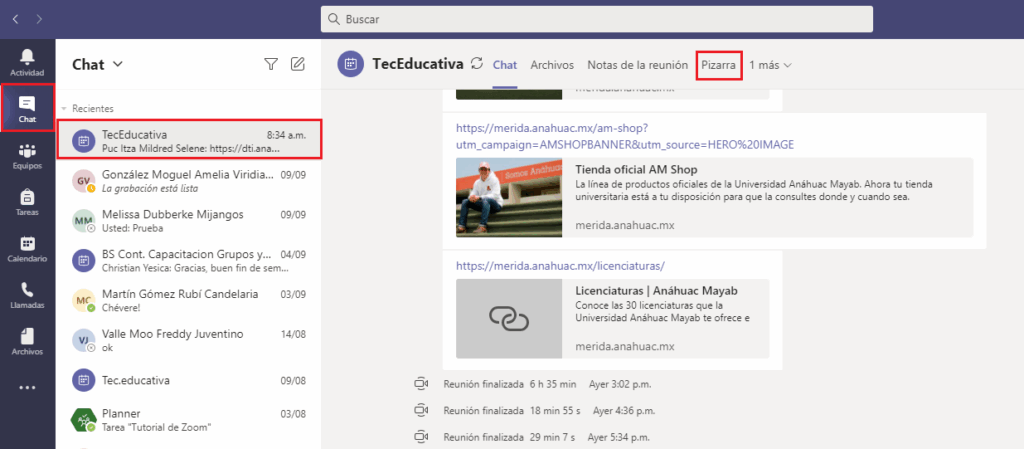Click the filter icon in Chat header
The image size is (1024, 449).
pyautogui.click(x=271, y=64)
